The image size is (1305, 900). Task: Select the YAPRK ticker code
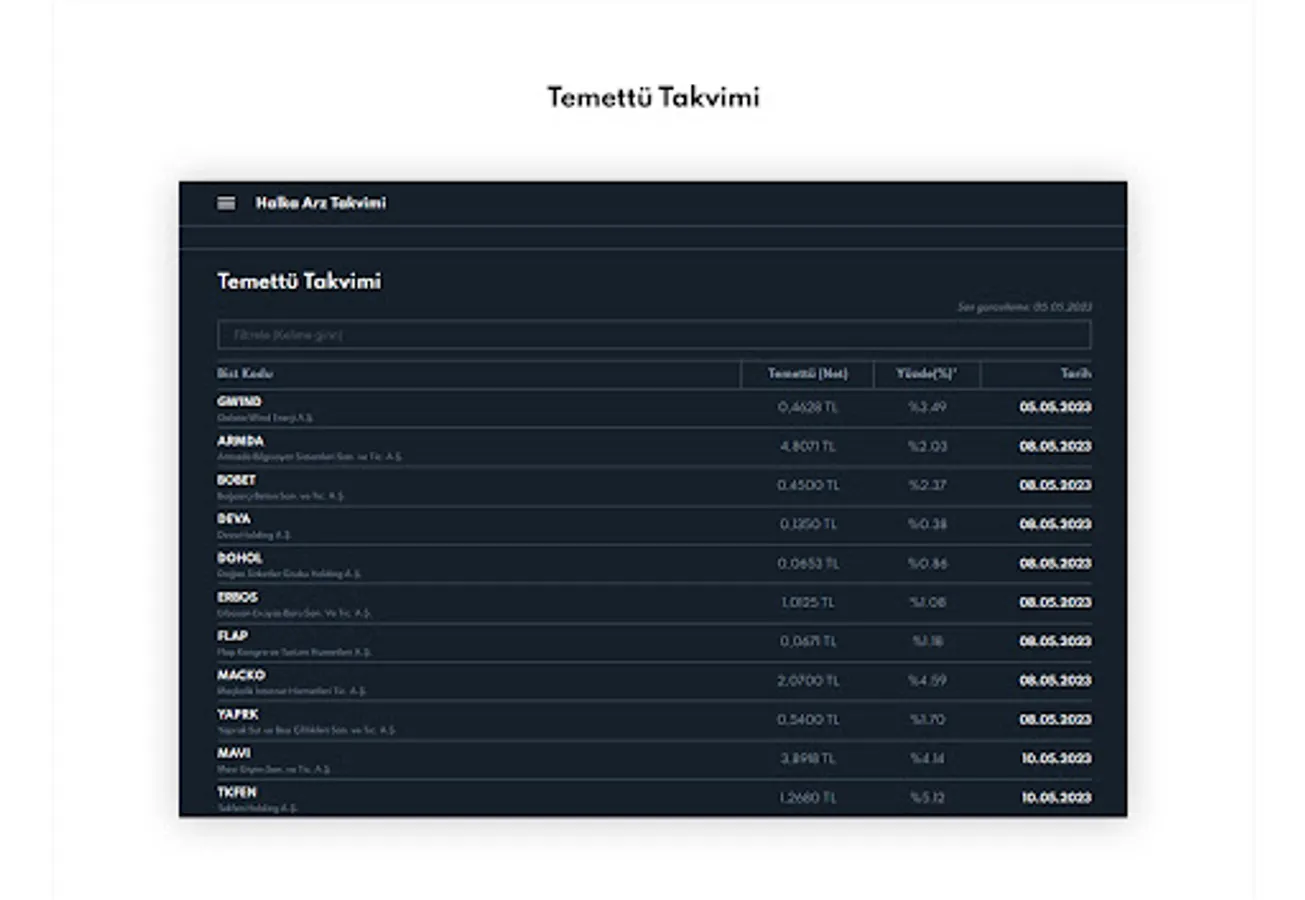(238, 714)
